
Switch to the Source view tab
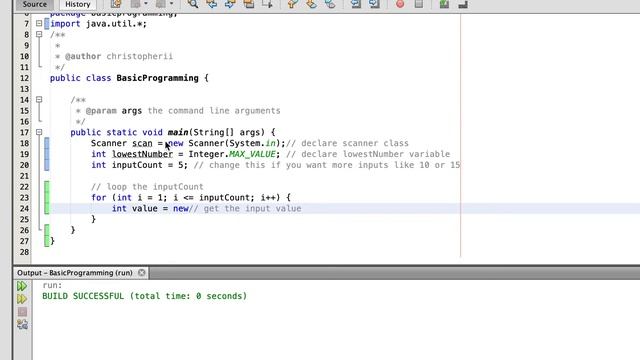[x=35, y=4]
